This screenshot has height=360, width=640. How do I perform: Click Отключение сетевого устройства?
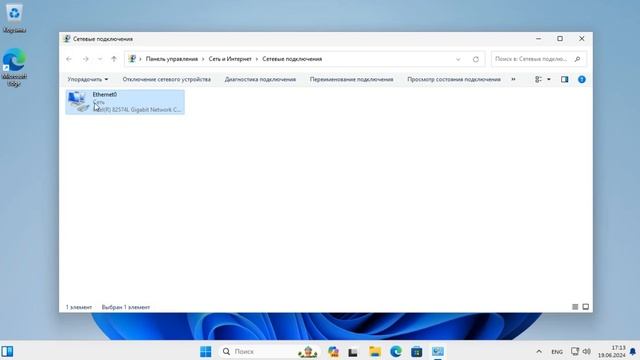click(167, 79)
